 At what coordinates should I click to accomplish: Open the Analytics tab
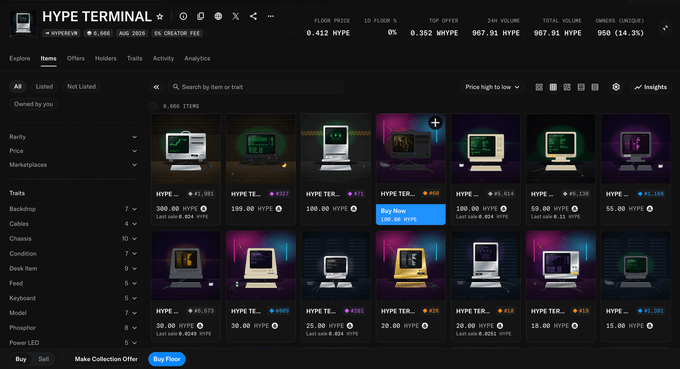click(197, 58)
